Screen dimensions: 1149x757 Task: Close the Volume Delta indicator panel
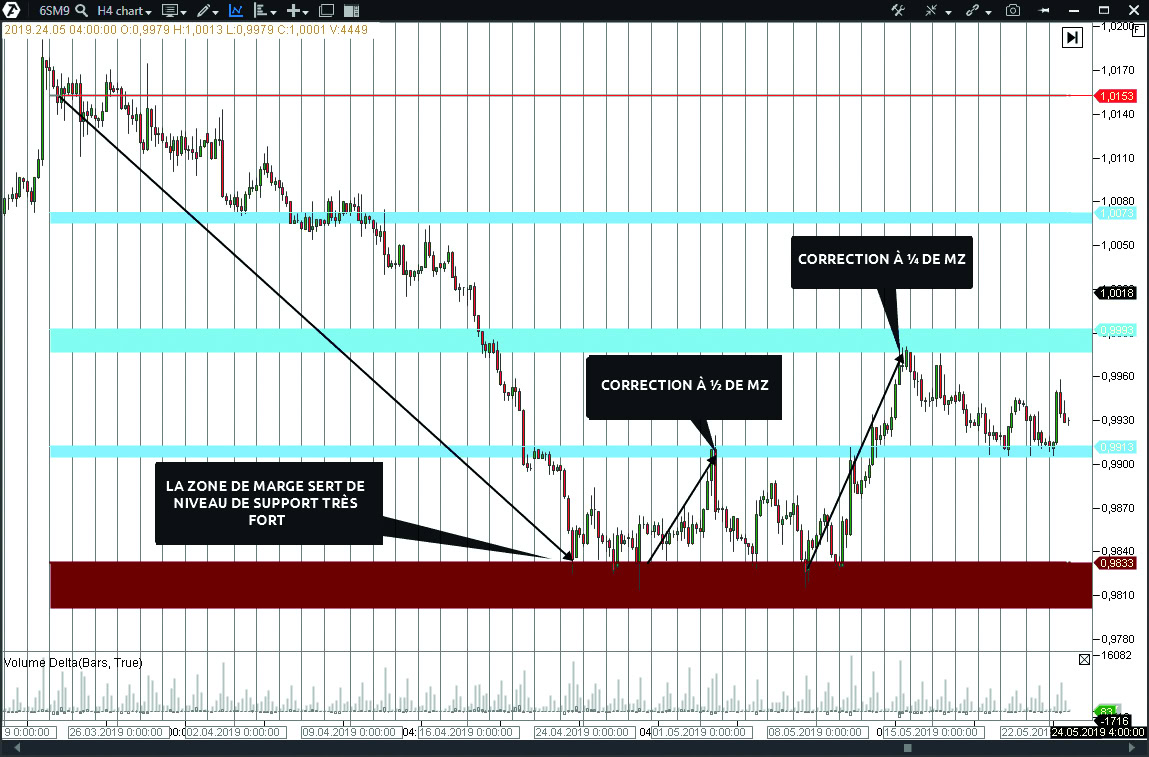(x=1085, y=659)
